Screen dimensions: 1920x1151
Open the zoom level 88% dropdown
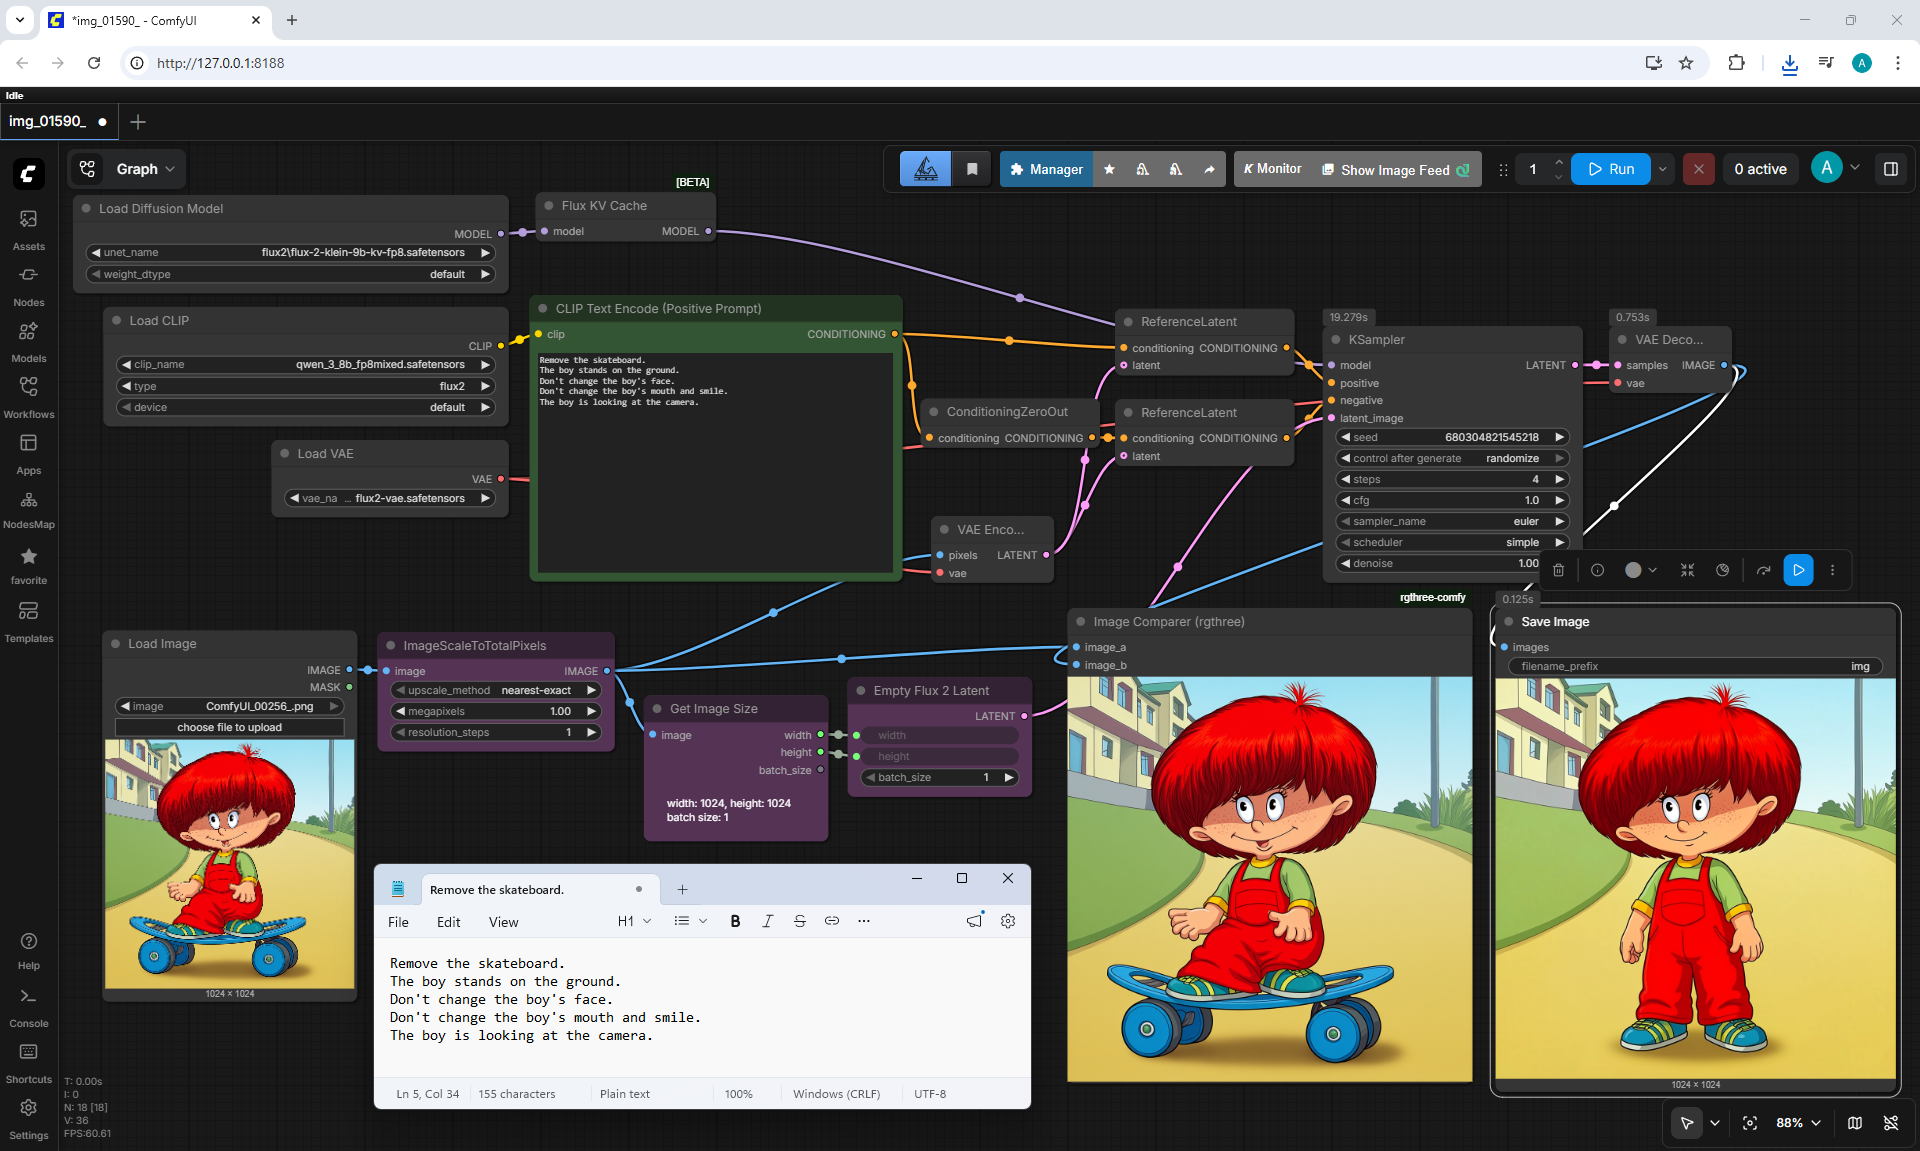(1798, 1123)
